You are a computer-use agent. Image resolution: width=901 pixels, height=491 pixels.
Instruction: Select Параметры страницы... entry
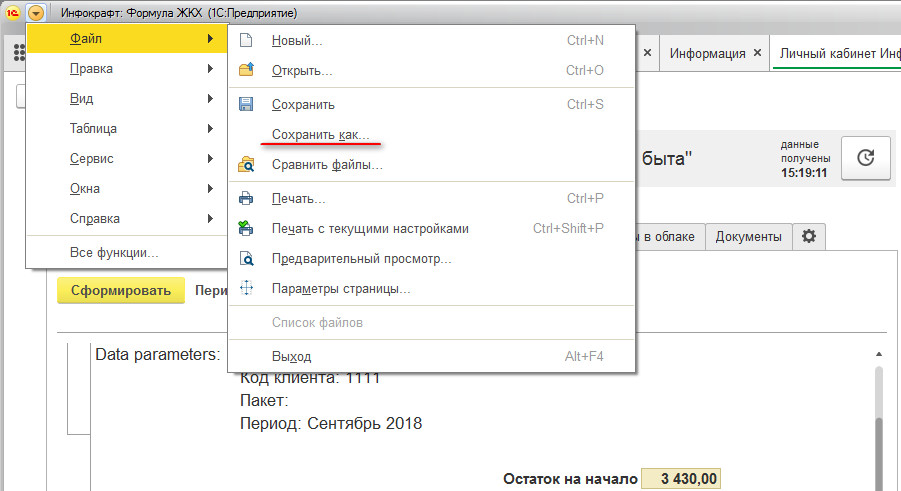(x=432, y=289)
